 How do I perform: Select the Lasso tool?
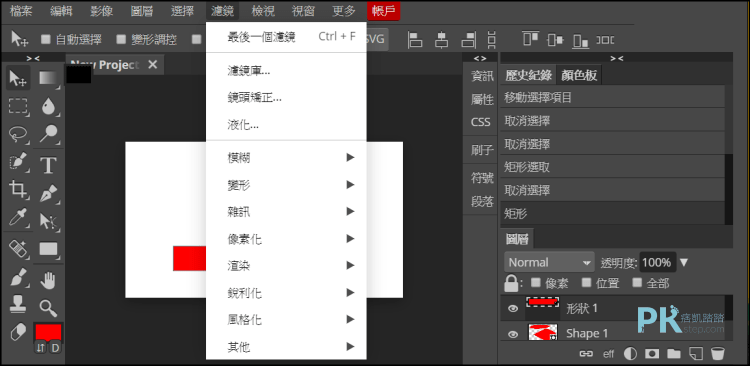coord(18,134)
